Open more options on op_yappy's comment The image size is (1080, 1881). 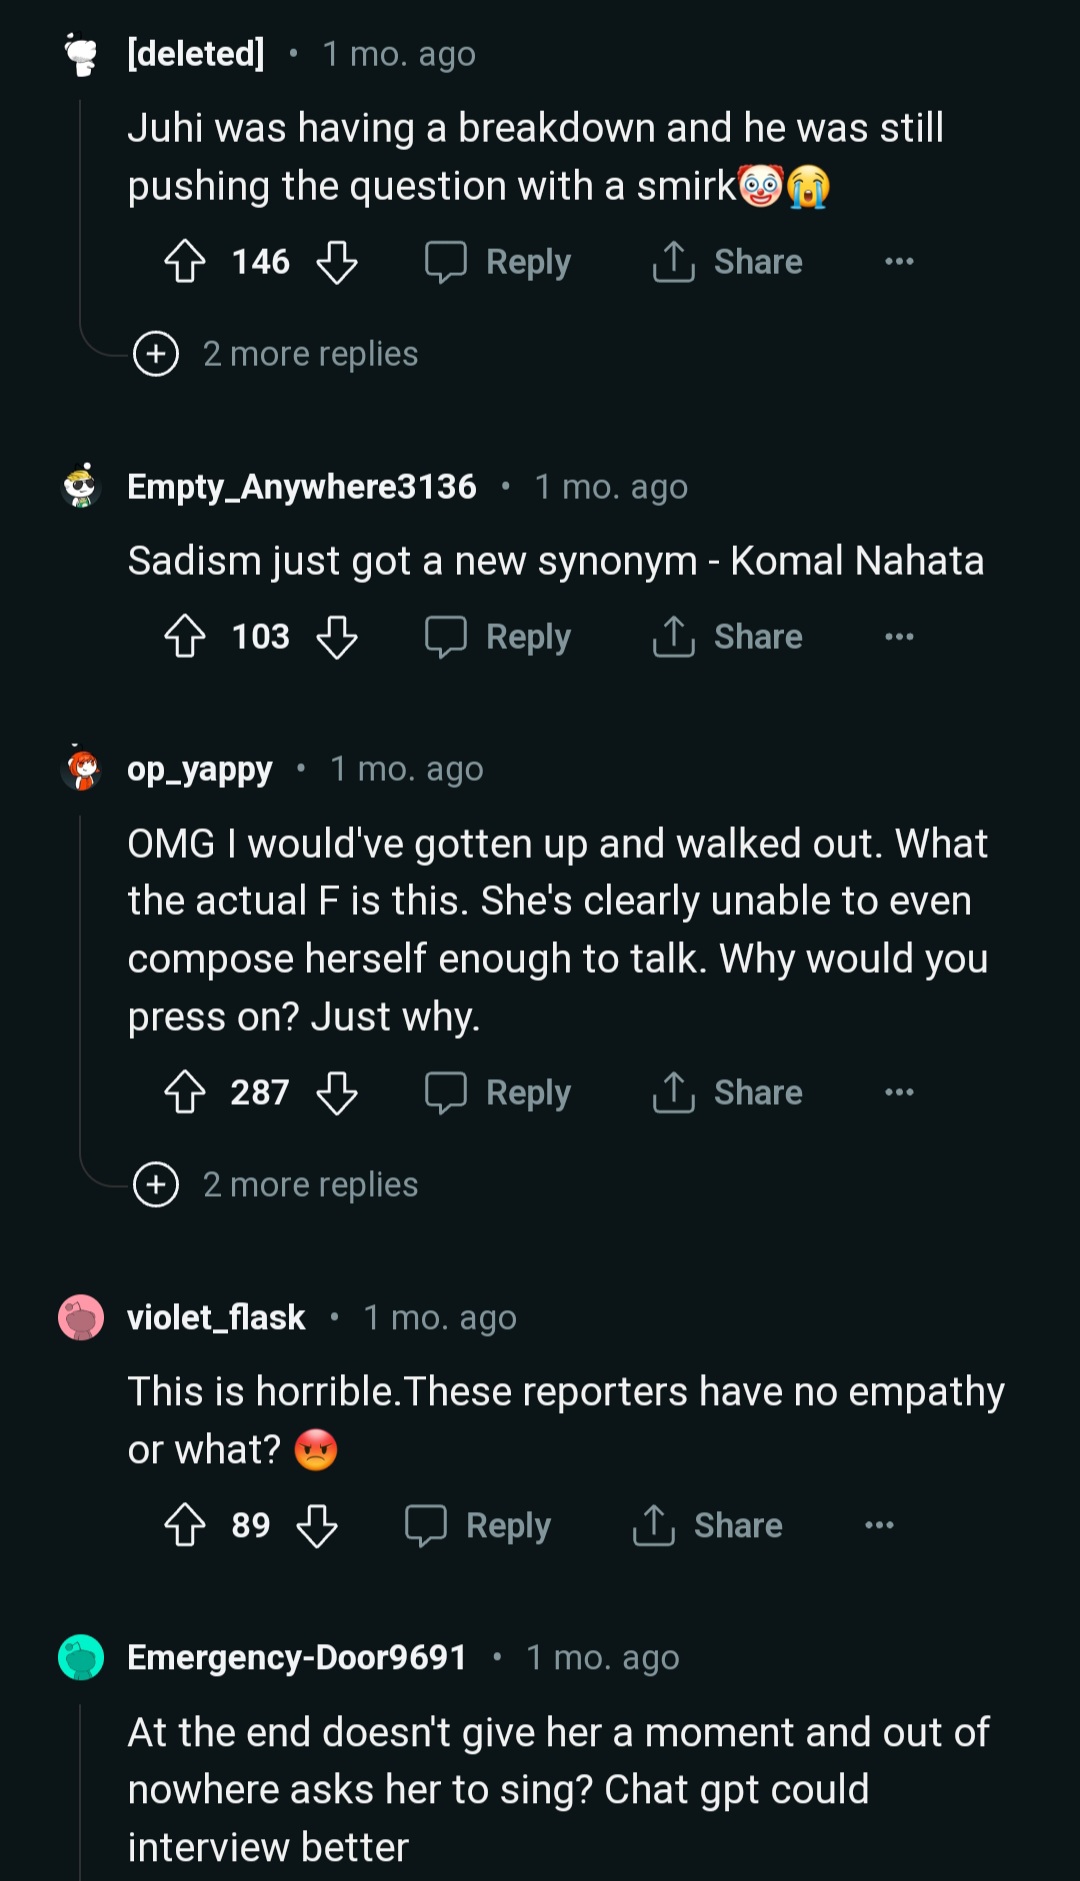point(899,1092)
